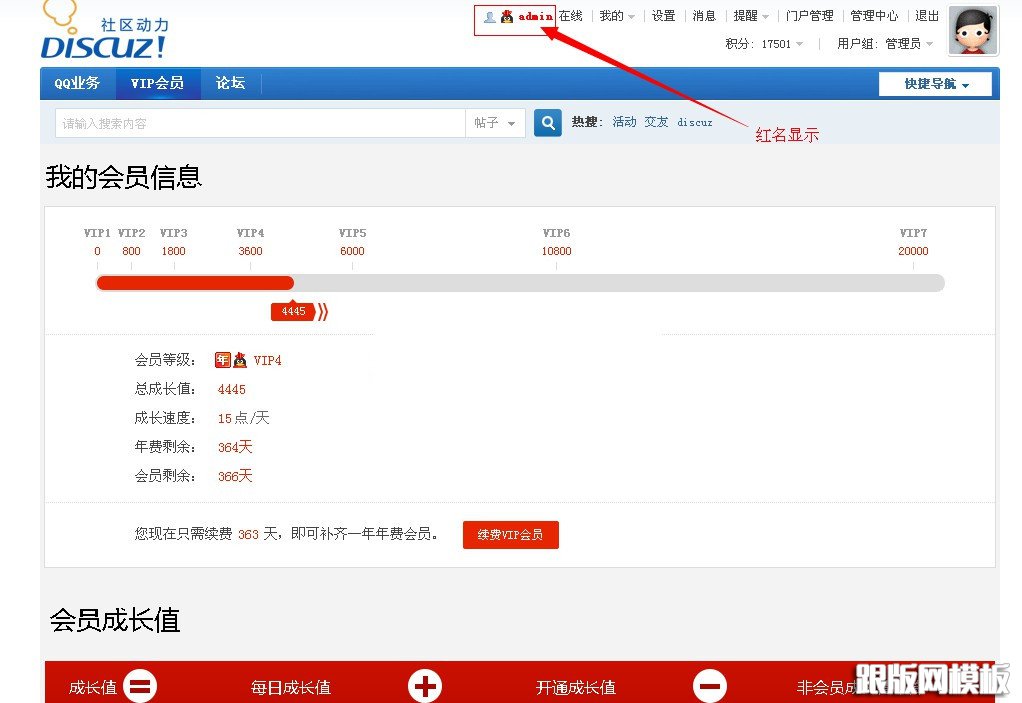Viewport: 1022px width, 703px height.
Task: Click the QQ penguin VIP icon beside admin username
Action: tap(506, 16)
